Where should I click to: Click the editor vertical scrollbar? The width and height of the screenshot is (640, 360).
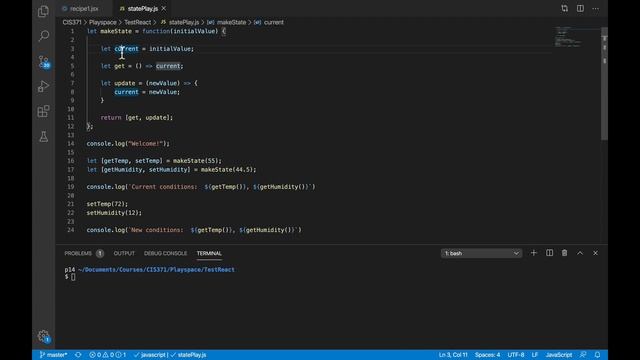[x=604, y=83]
